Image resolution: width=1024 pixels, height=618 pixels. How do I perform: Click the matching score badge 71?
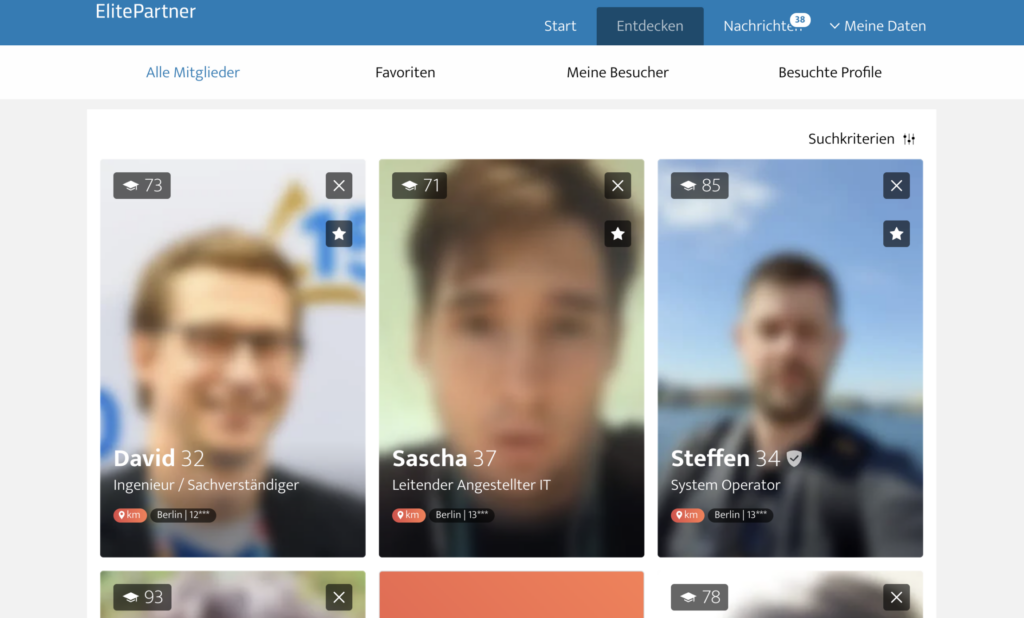coord(419,186)
